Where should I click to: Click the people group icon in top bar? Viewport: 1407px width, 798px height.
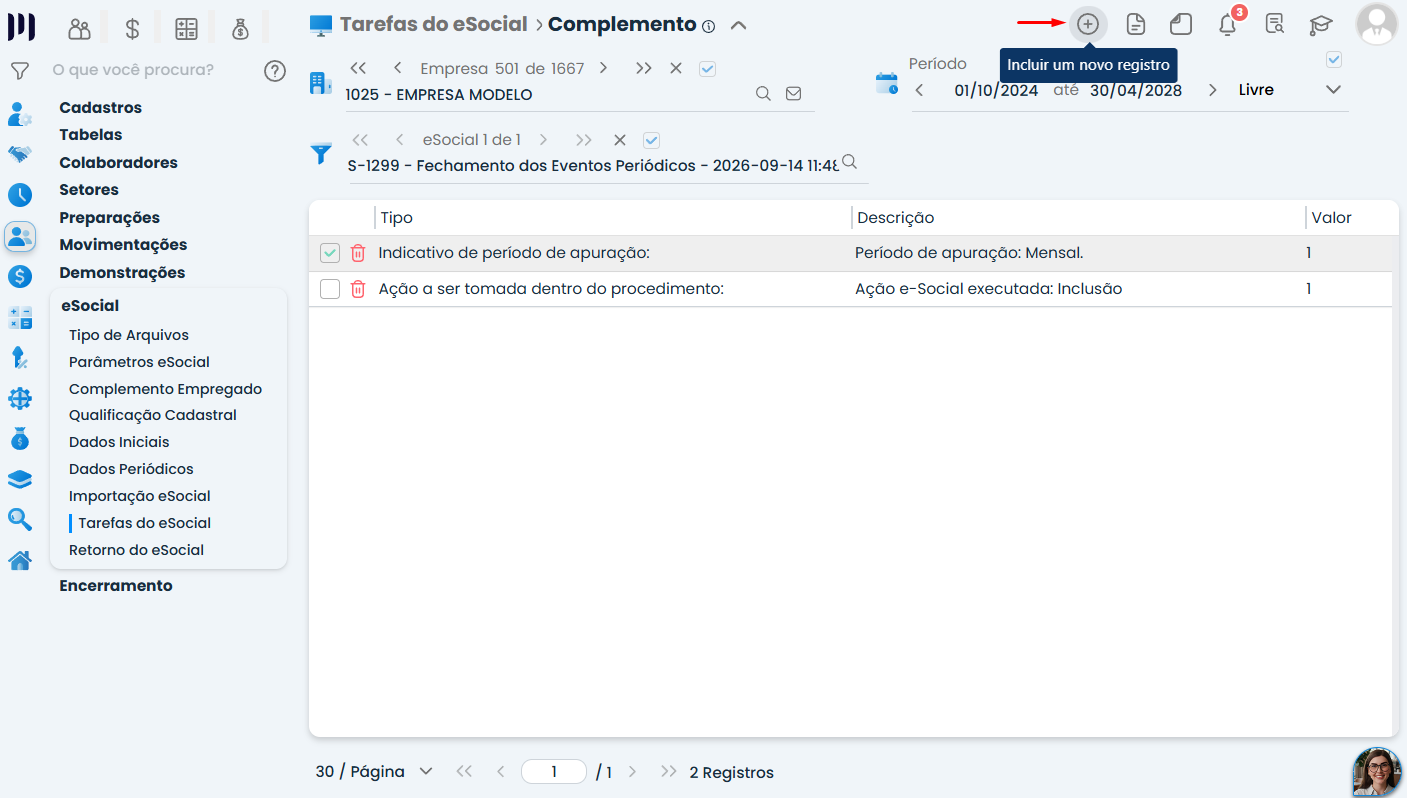(x=79, y=28)
